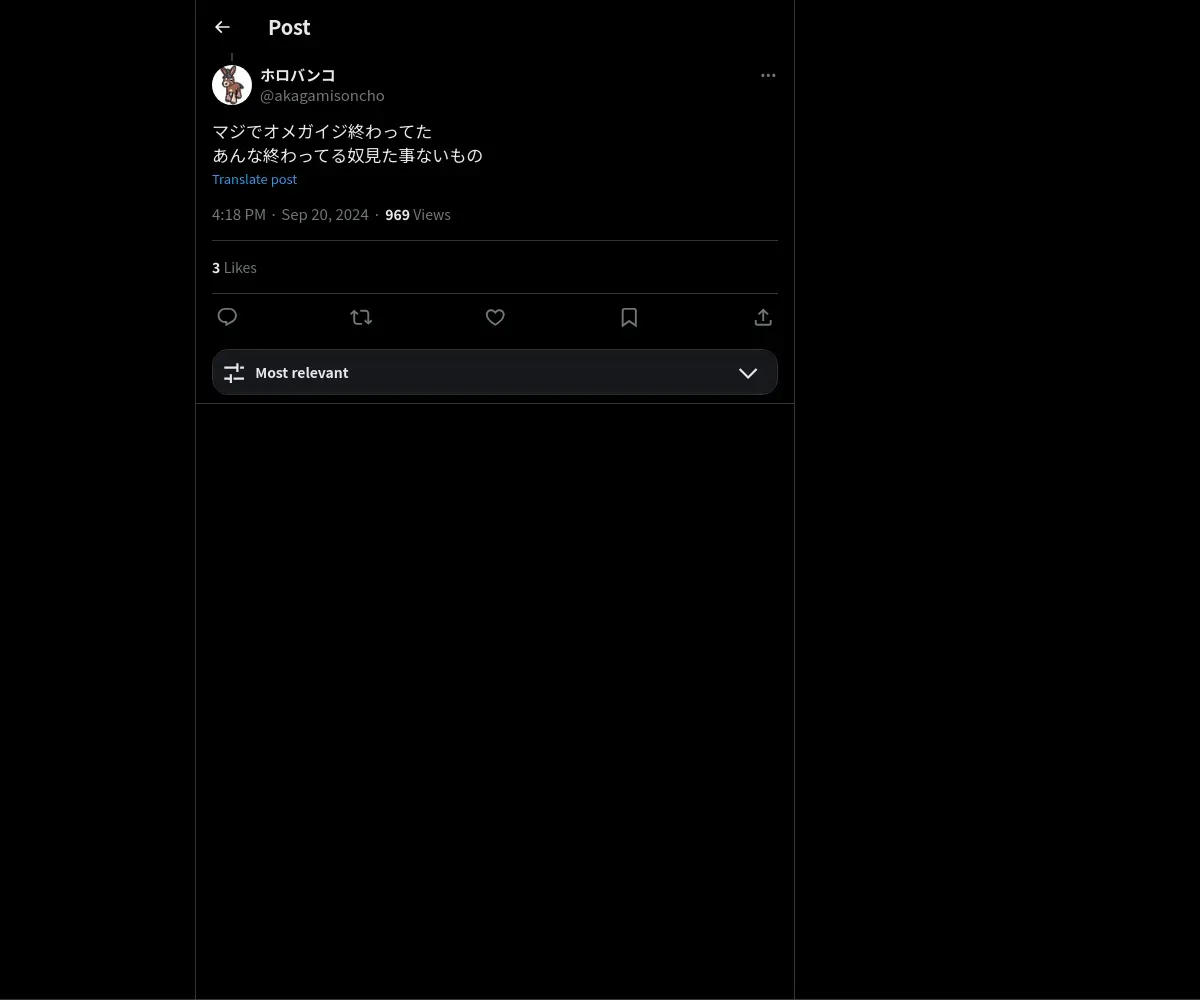Click the 4:18 PM timestamp

(239, 215)
